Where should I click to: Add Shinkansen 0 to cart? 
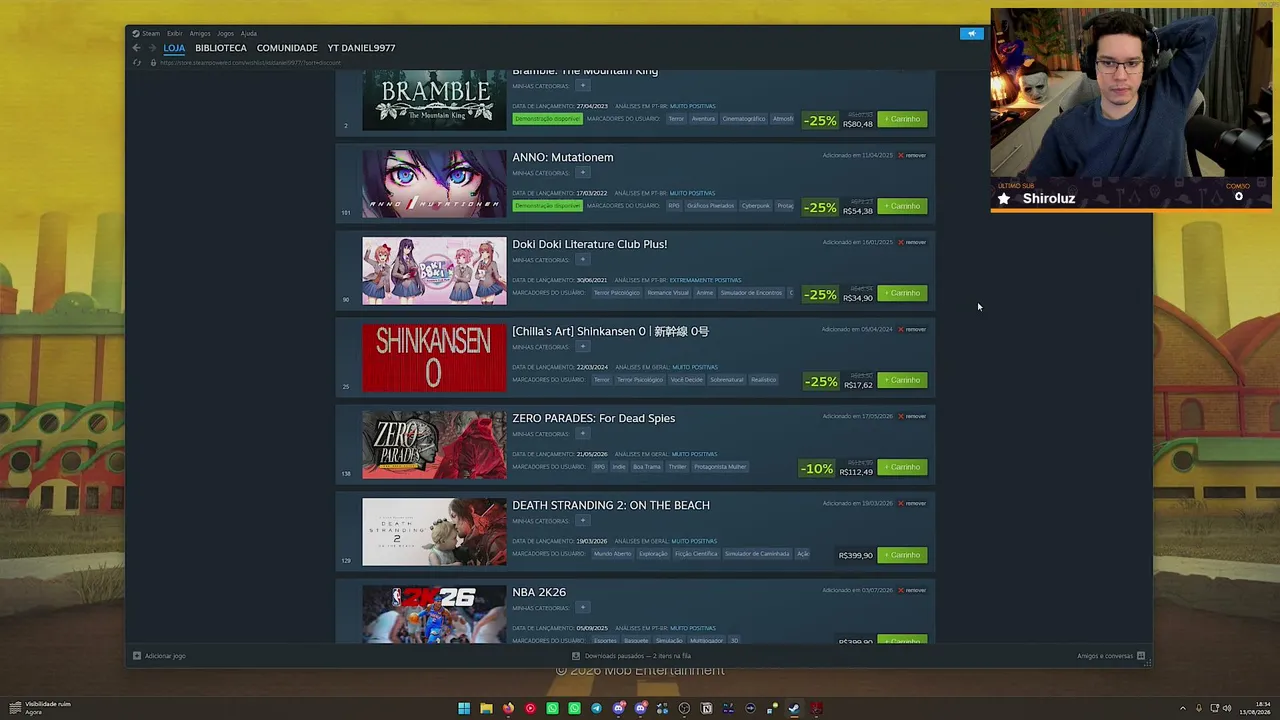pos(902,380)
